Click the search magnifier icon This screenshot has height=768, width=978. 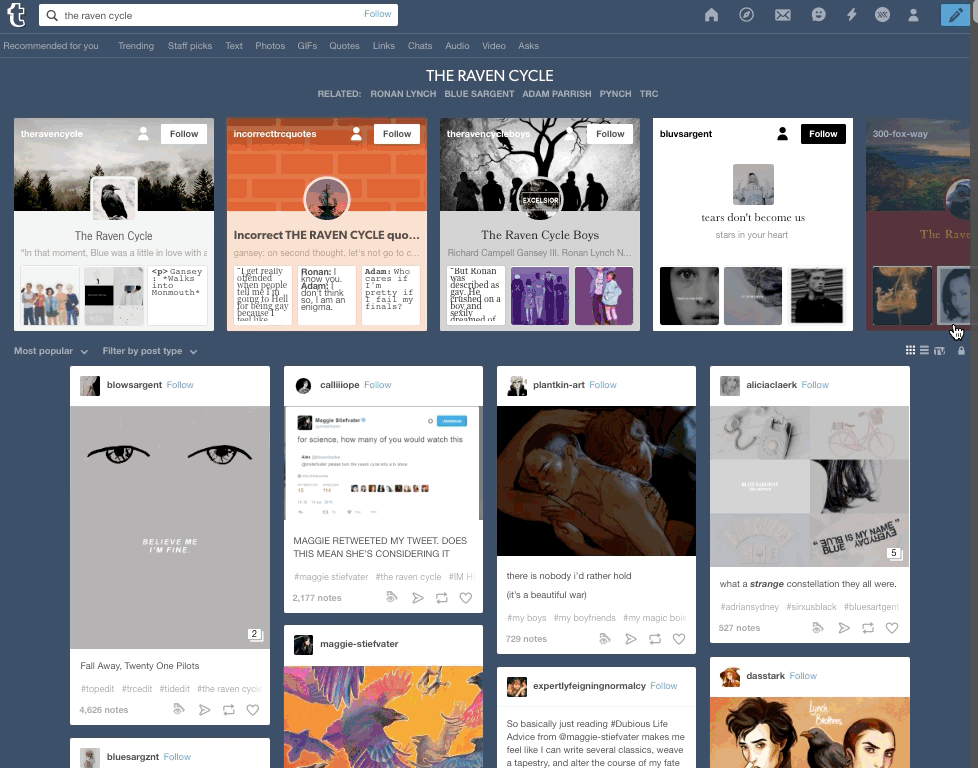click(x=52, y=15)
